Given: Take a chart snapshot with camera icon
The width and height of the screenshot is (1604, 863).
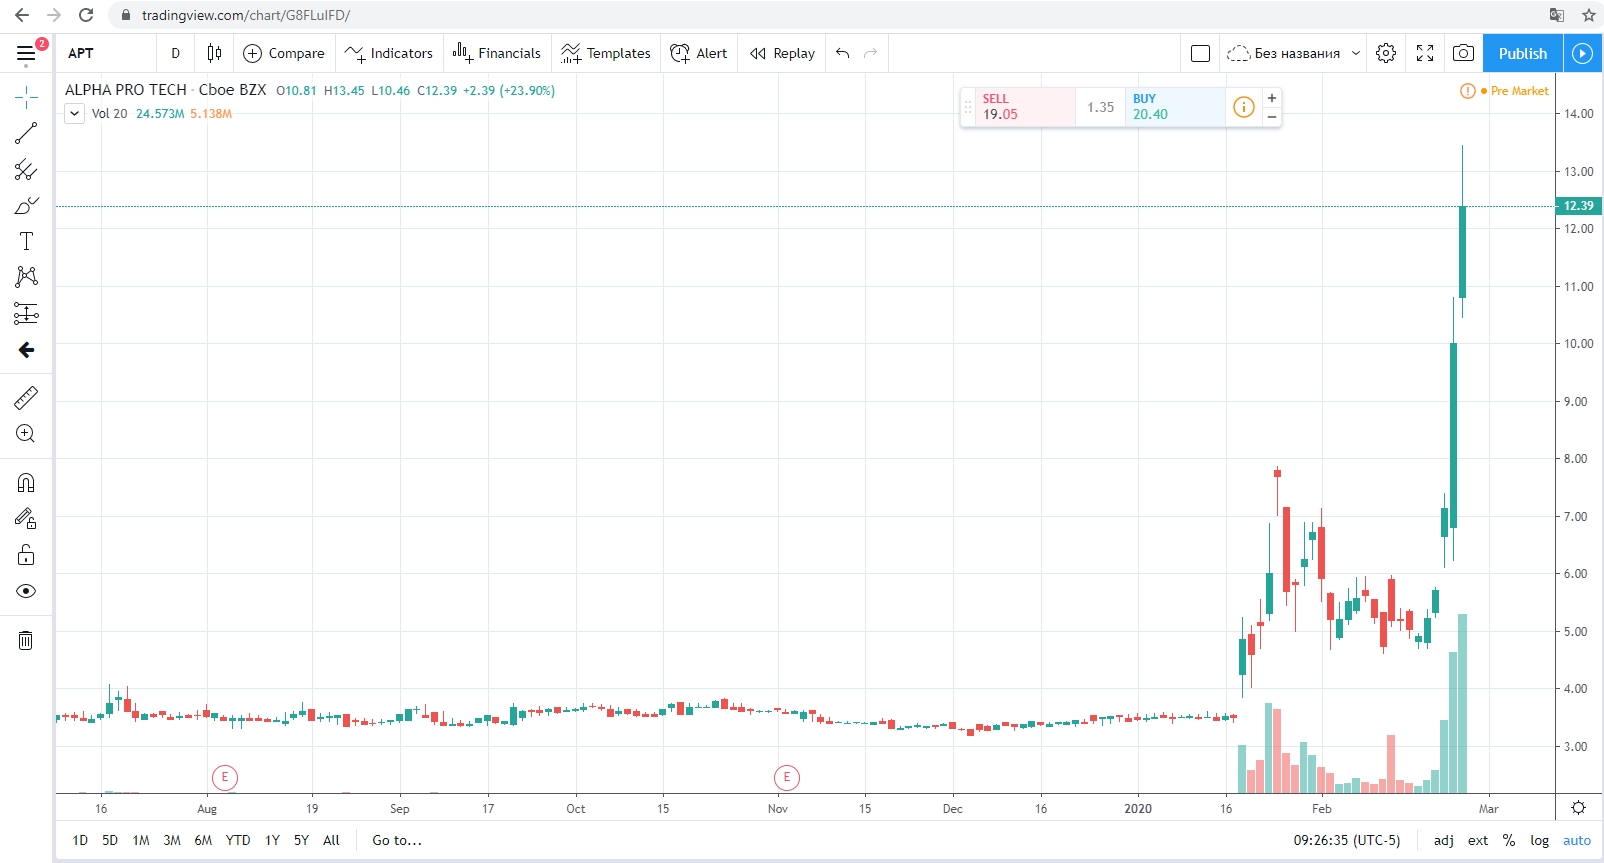Looking at the screenshot, I should click(1463, 53).
